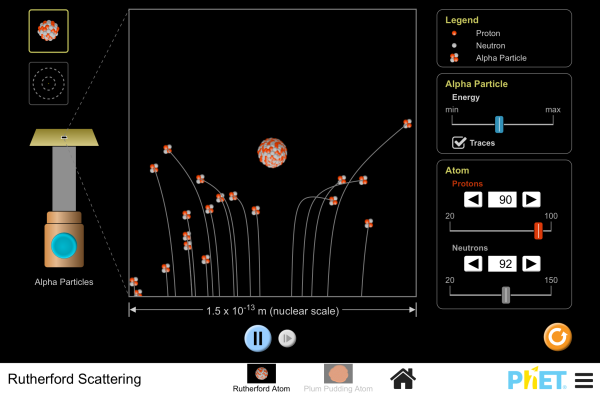
Task: Turn off the alpha particle gun
Action: coord(64,246)
